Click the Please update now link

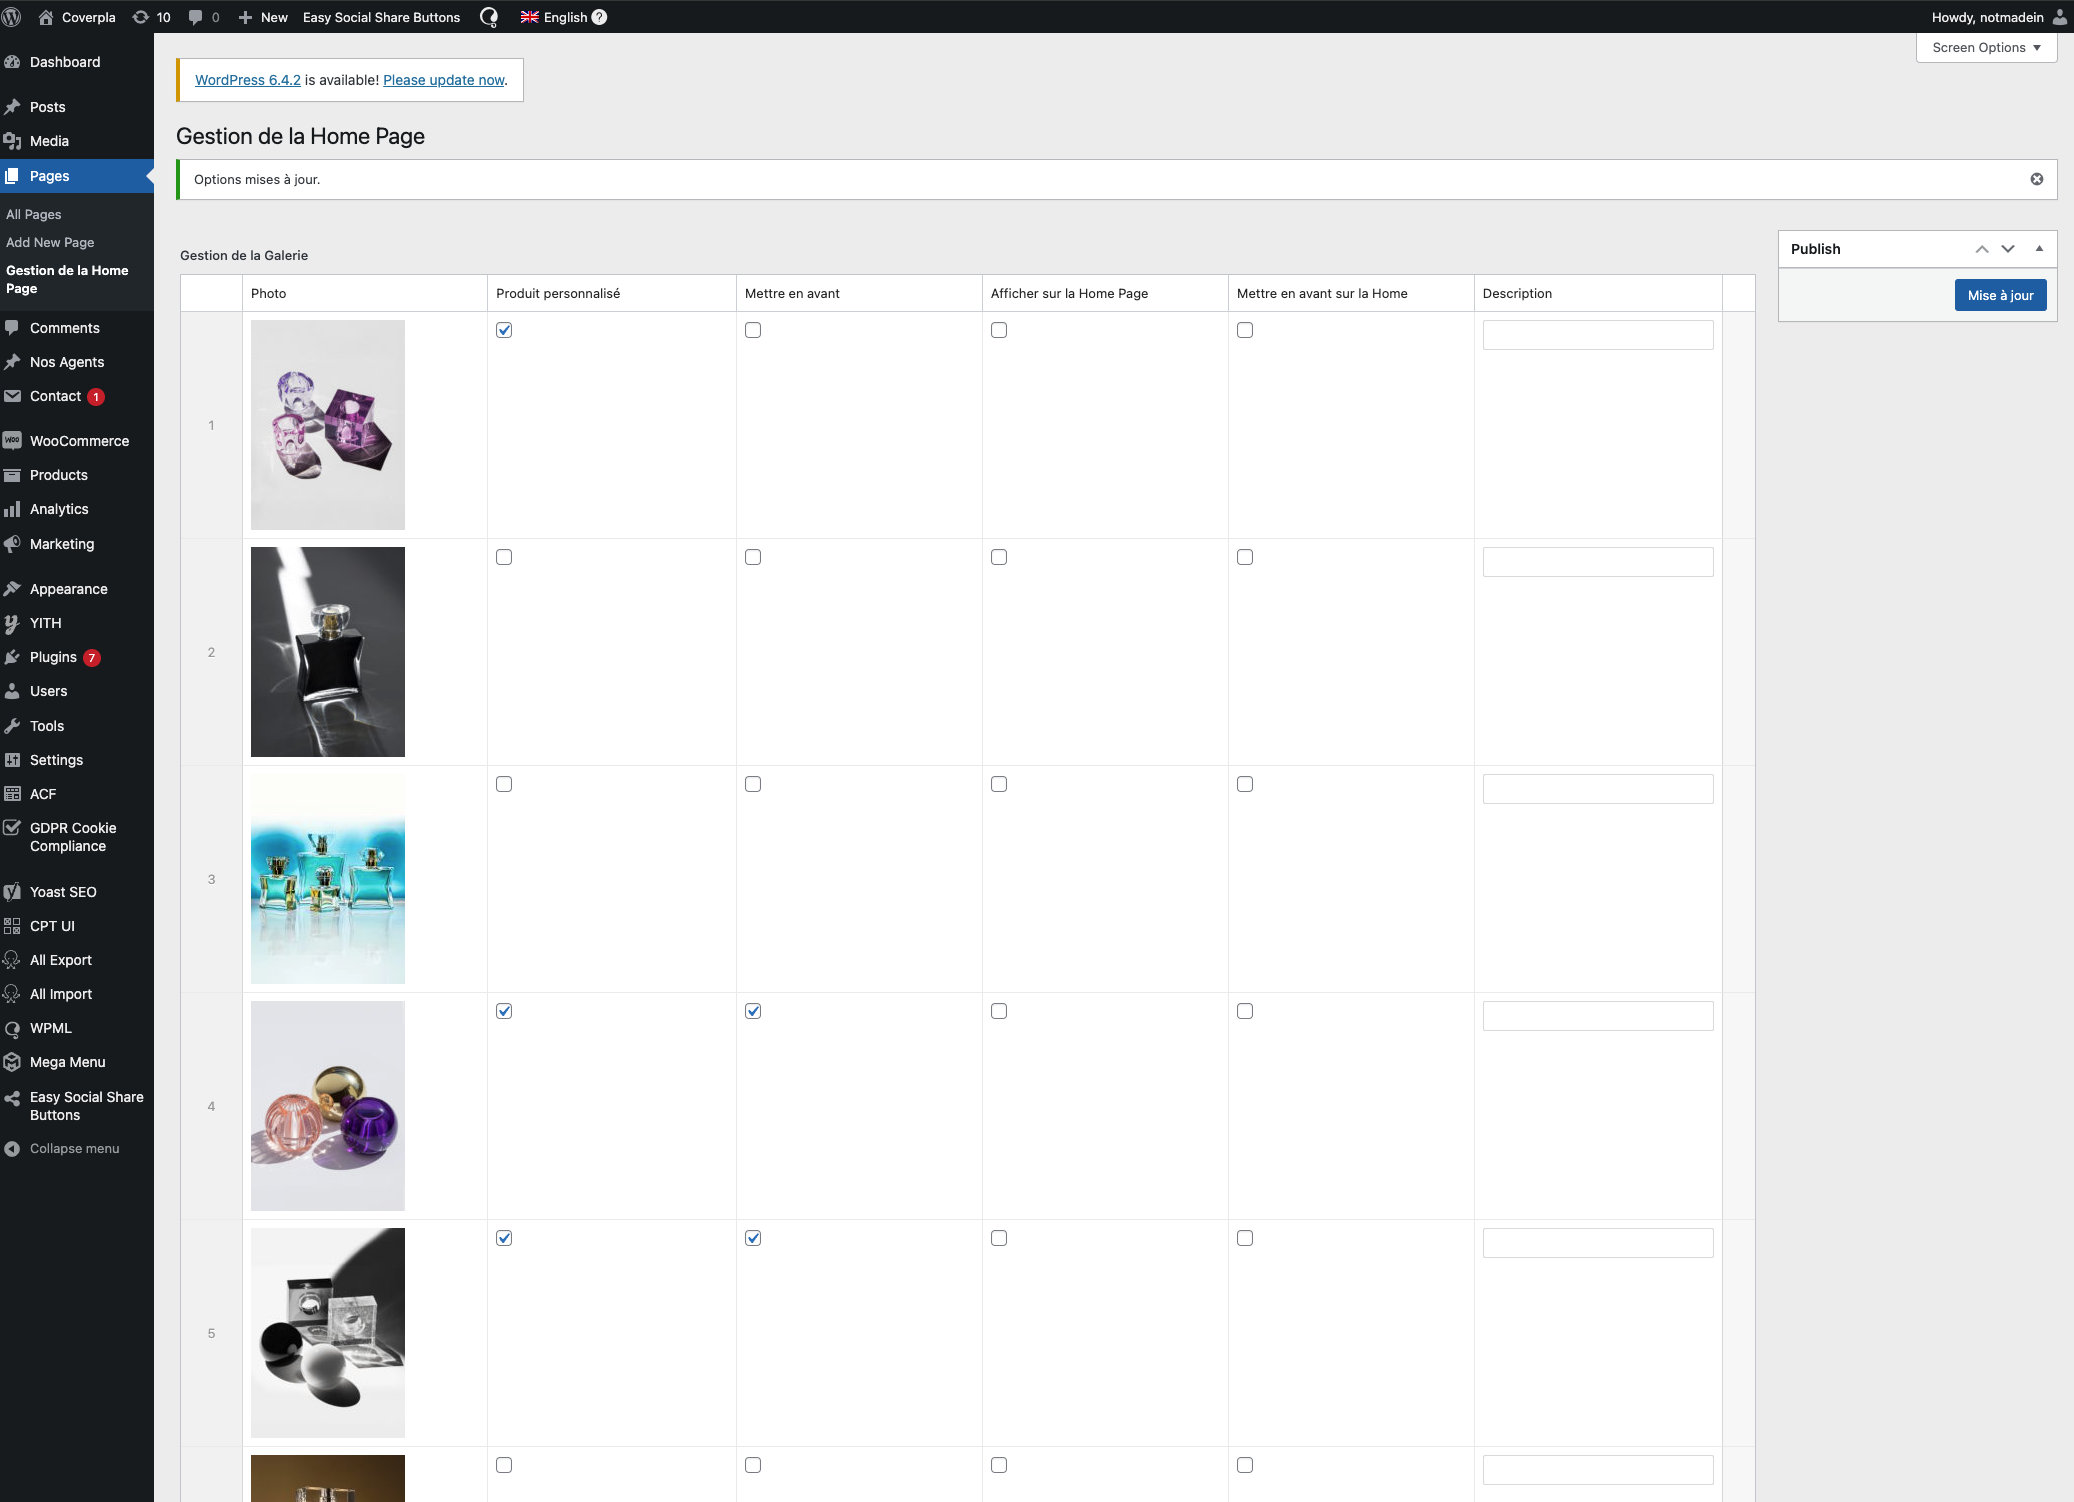click(444, 80)
